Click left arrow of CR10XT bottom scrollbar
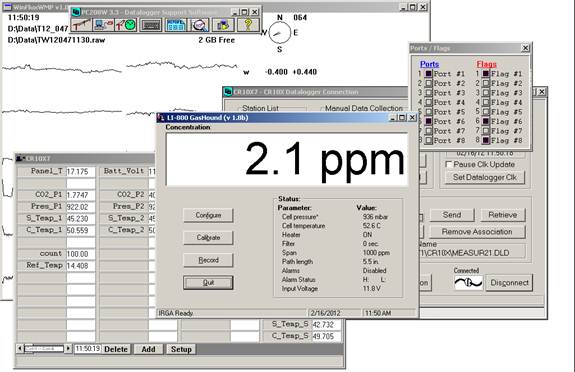This screenshot has height=372, width=575. pyautogui.click(x=20, y=349)
